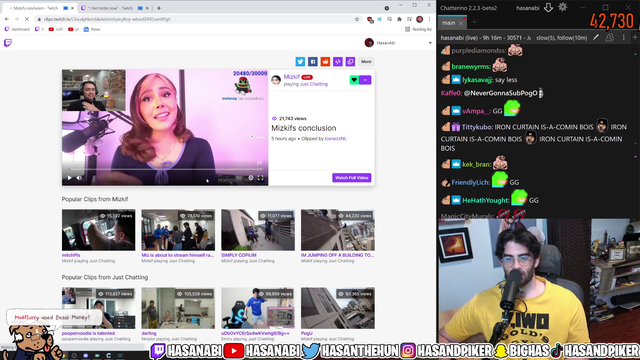Share the clip on Facebook
Image resolution: width=640 pixels, height=360 pixels.
pos(313,62)
